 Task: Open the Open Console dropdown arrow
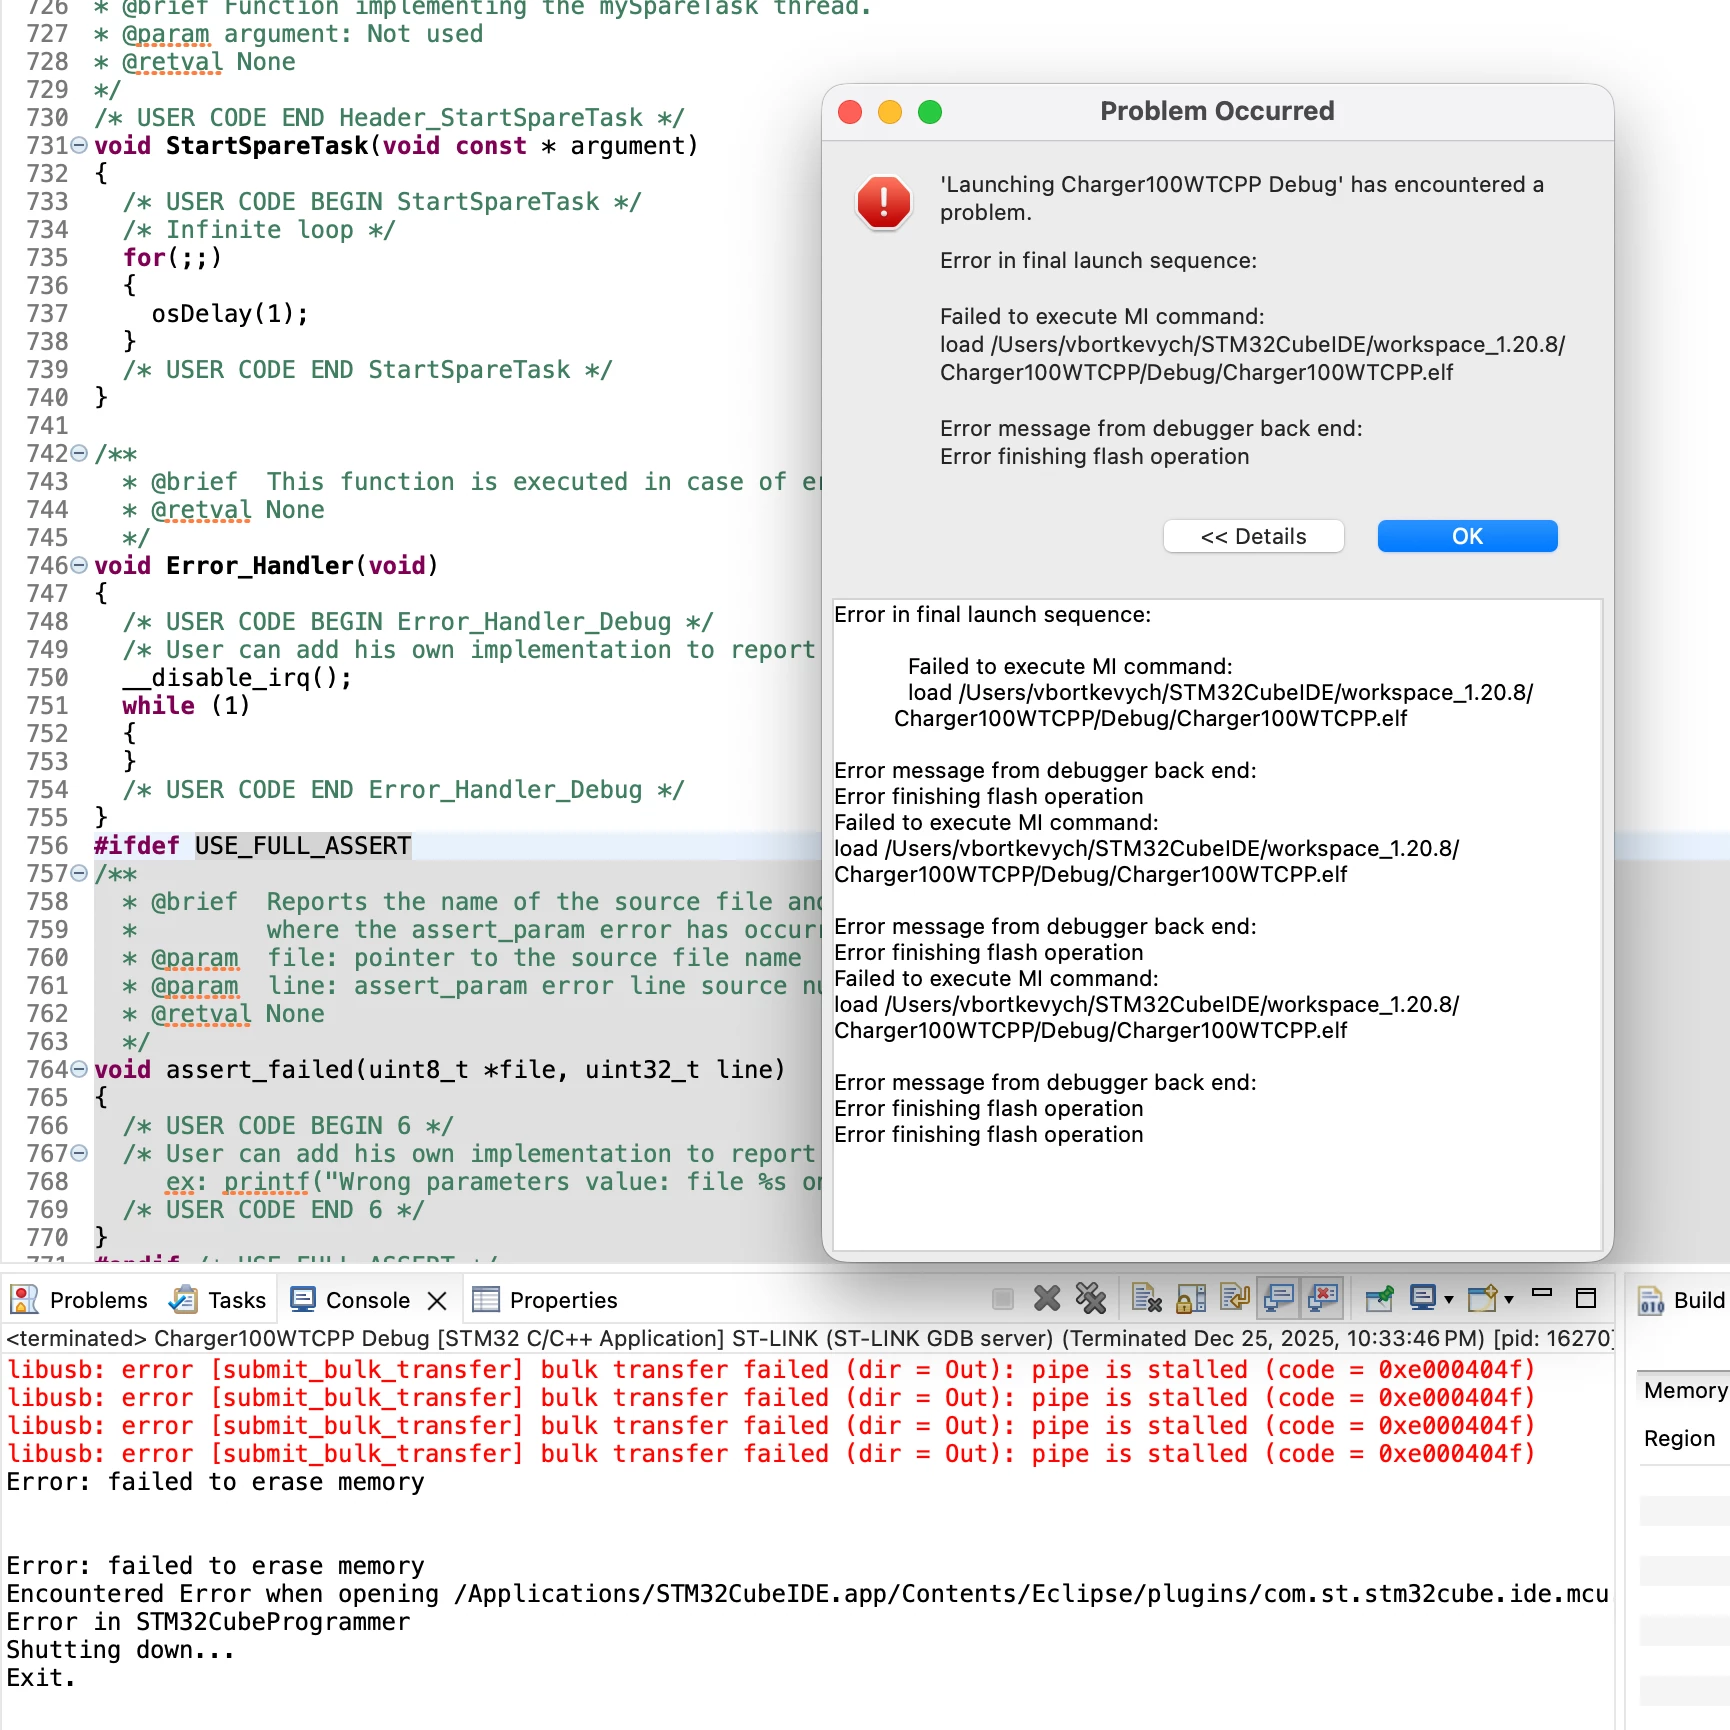1509,1300
